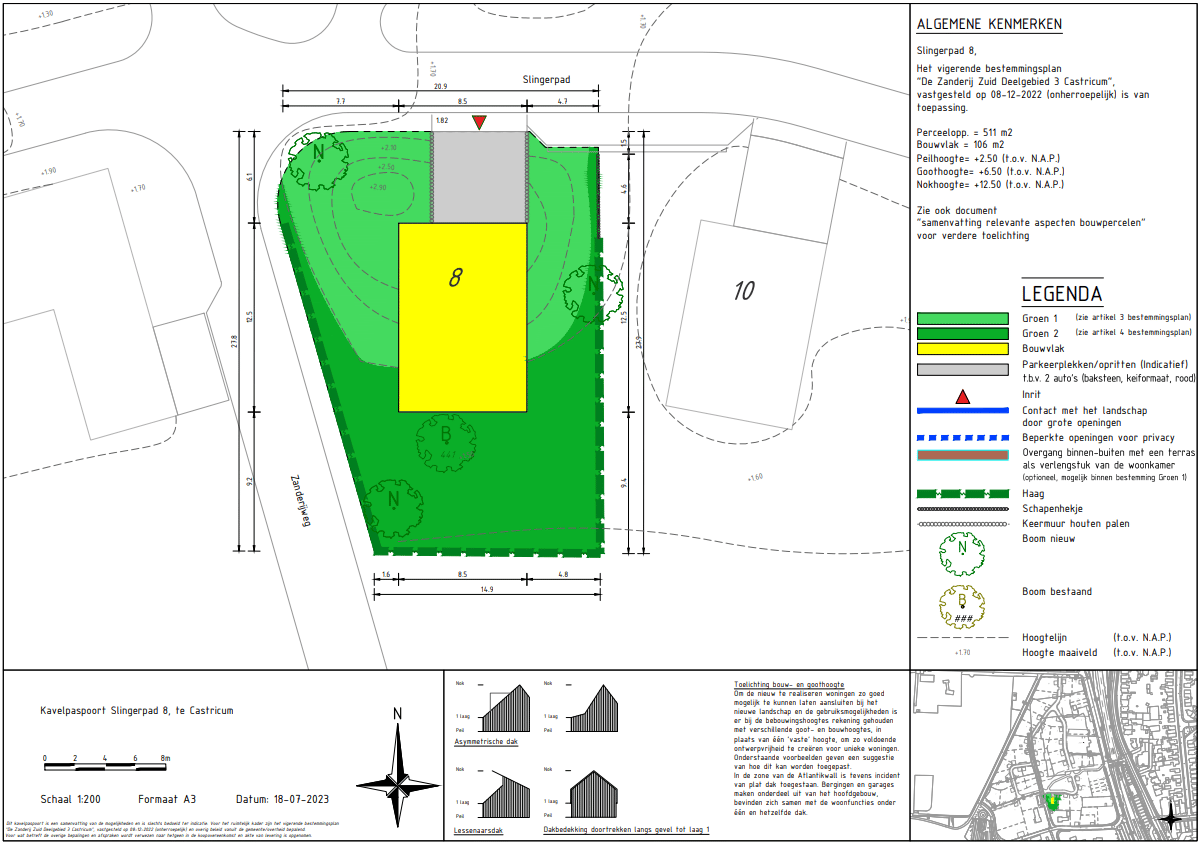This screenshot has height=845, width=1201.
Task: Click the yellow building area numbered 8
Action: 462,317
